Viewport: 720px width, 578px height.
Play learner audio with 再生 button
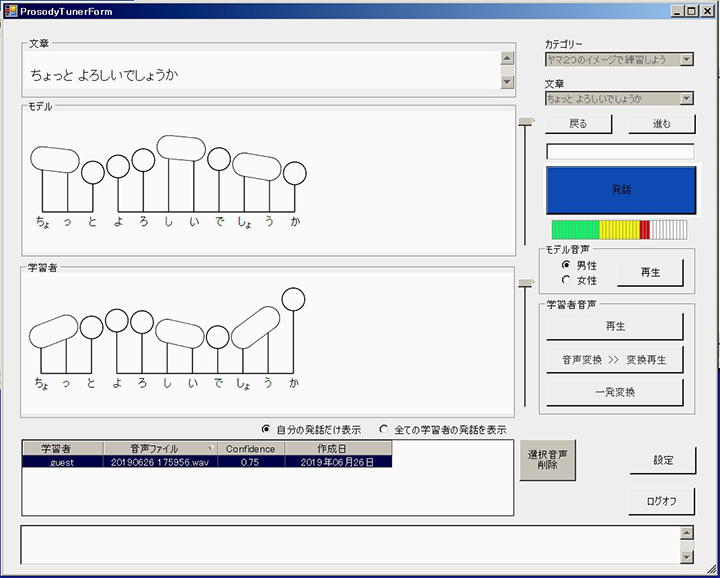click(615, 327)
